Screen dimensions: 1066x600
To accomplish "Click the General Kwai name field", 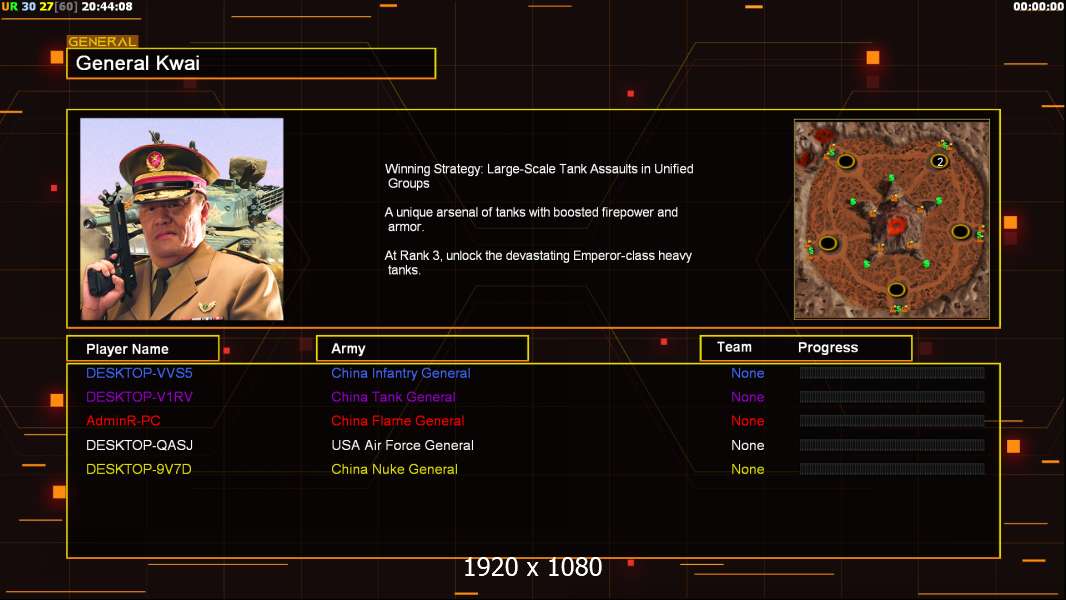I will pos(251,63).
